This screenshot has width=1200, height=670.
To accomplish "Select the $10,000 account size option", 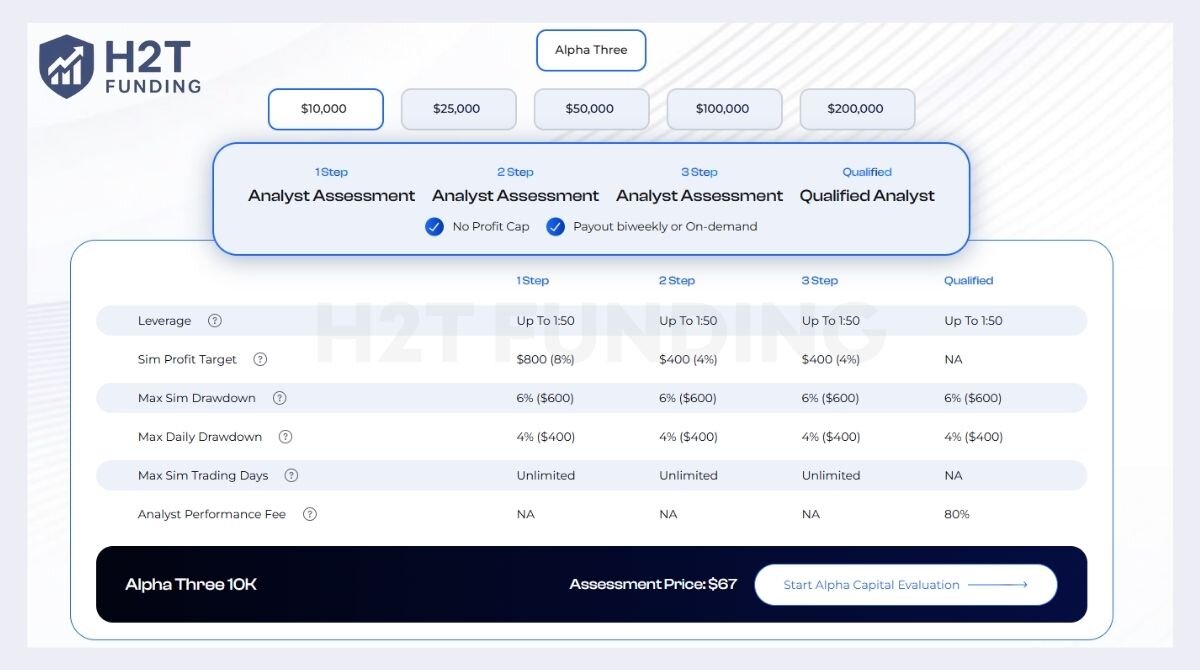I will [325, 109].
